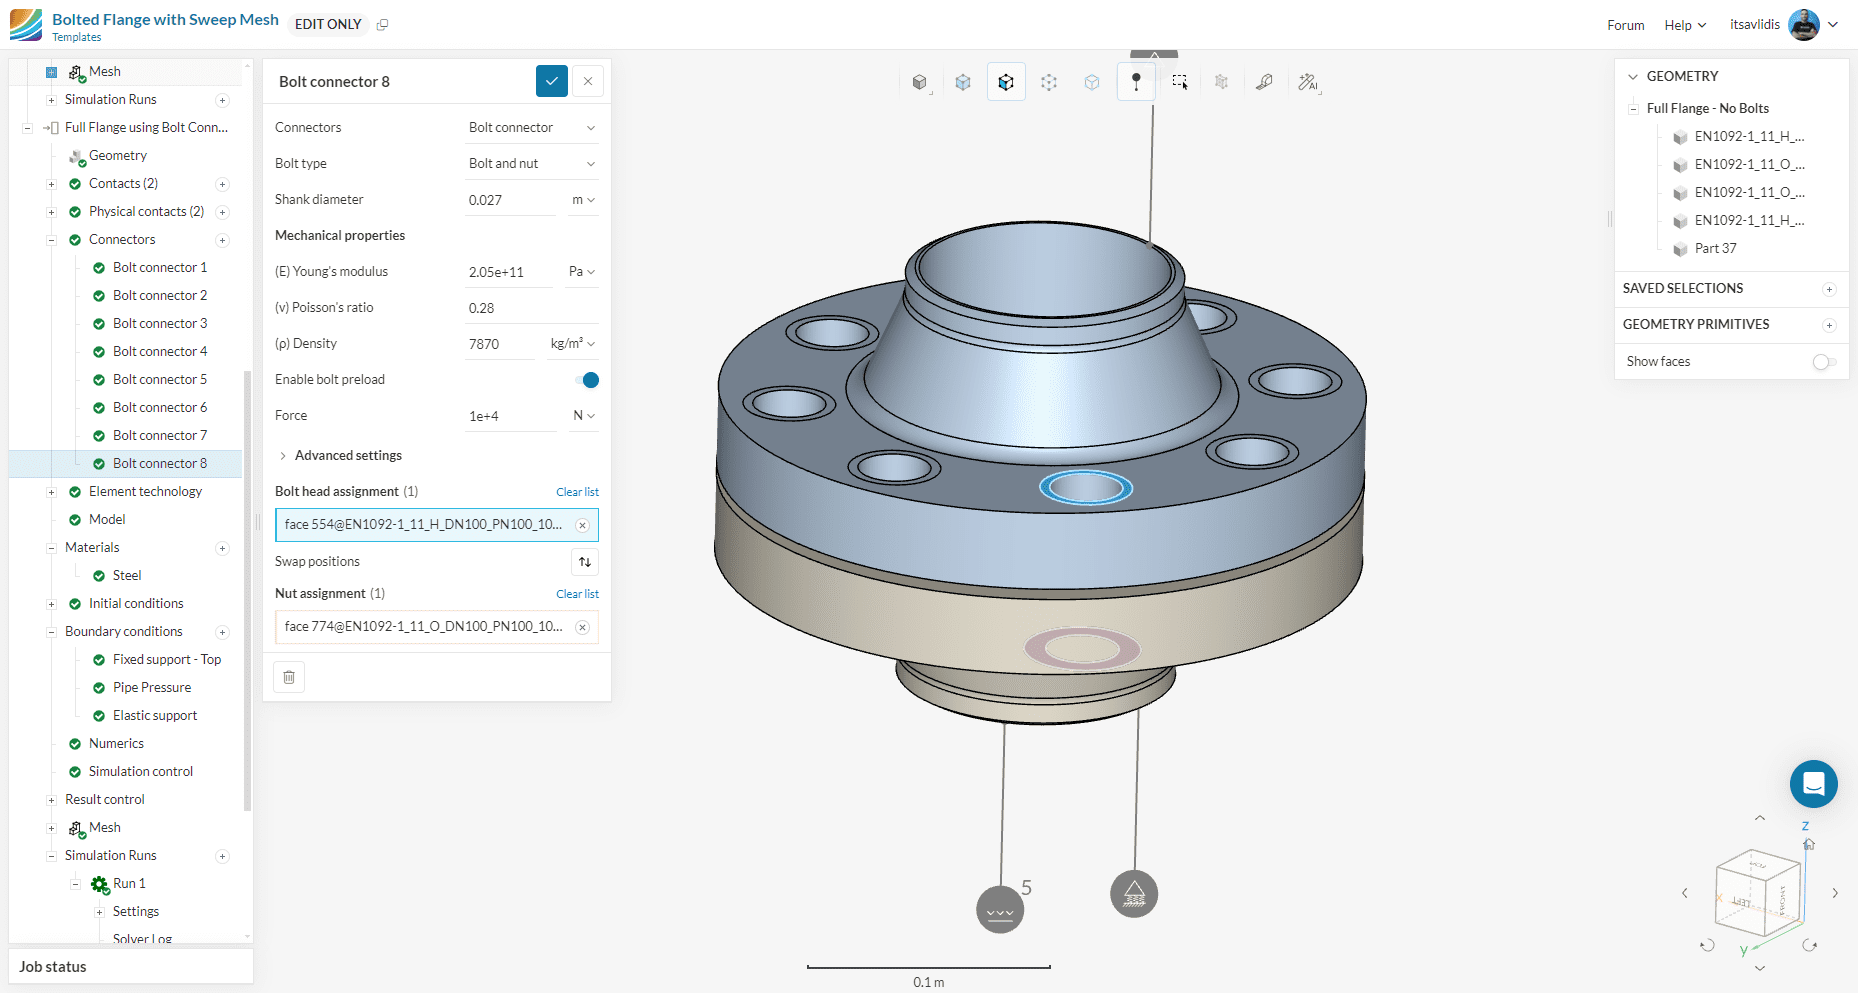Open the Bolt type dropdown
This screenshot has width=1858, height=993.
point(532,164)
